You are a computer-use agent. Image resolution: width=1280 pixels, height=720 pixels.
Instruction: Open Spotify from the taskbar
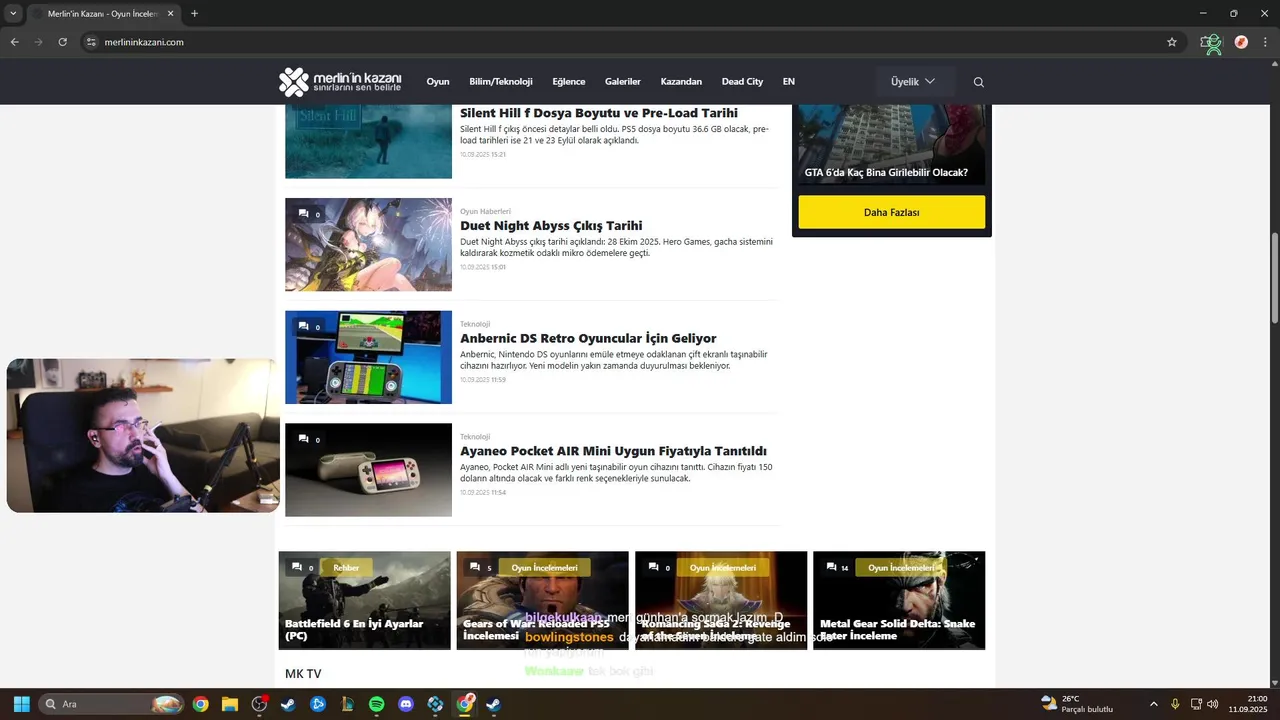376,704
